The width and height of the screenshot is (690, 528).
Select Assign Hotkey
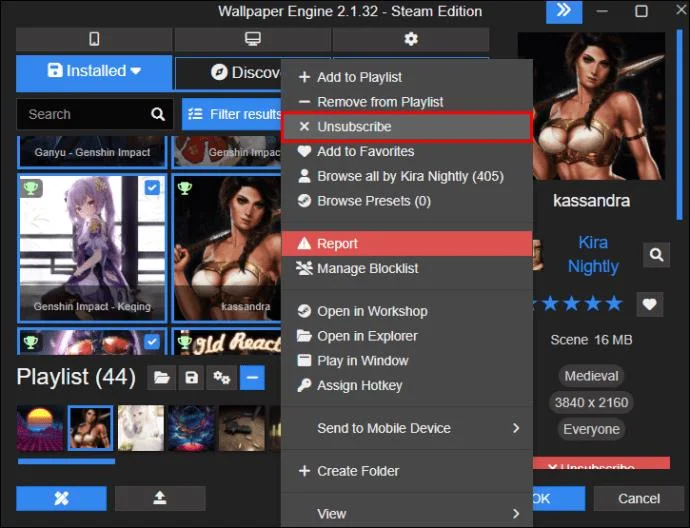tap(407, 385)
